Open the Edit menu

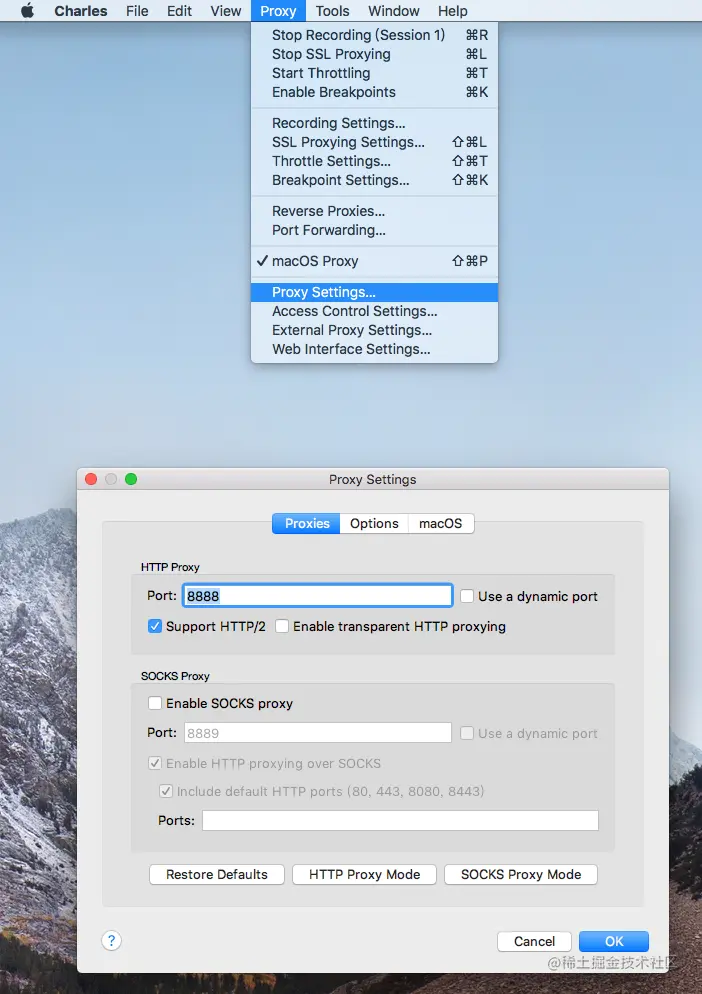coord(179,11)
